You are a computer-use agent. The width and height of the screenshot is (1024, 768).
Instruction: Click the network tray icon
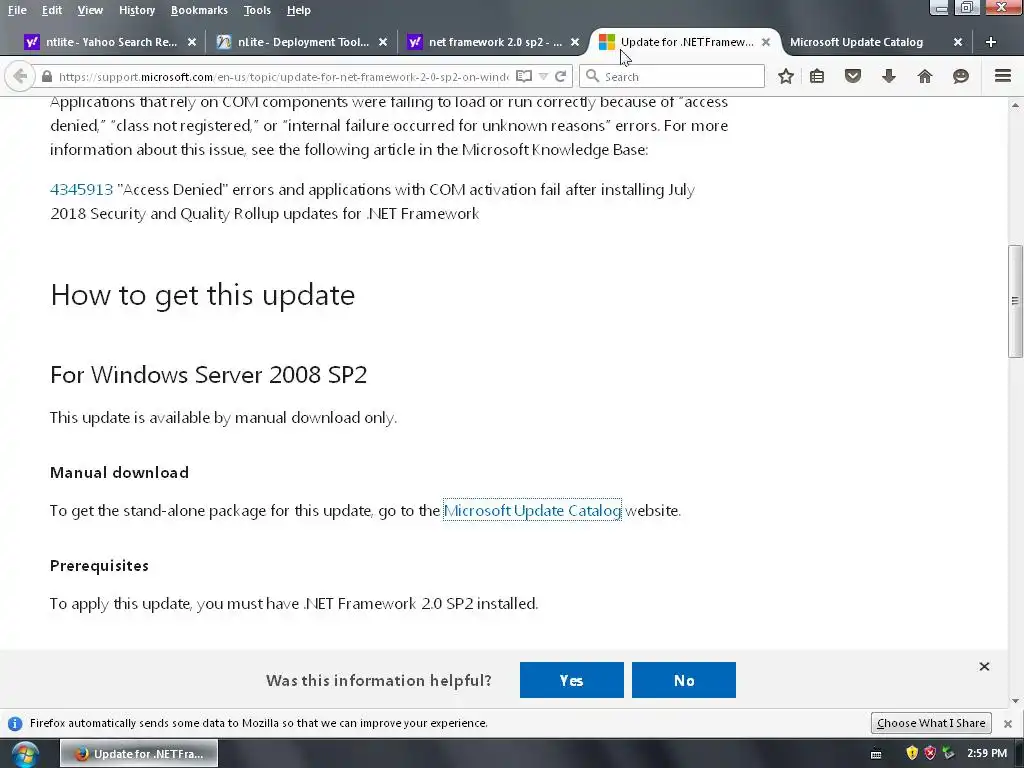coord(948,754)
